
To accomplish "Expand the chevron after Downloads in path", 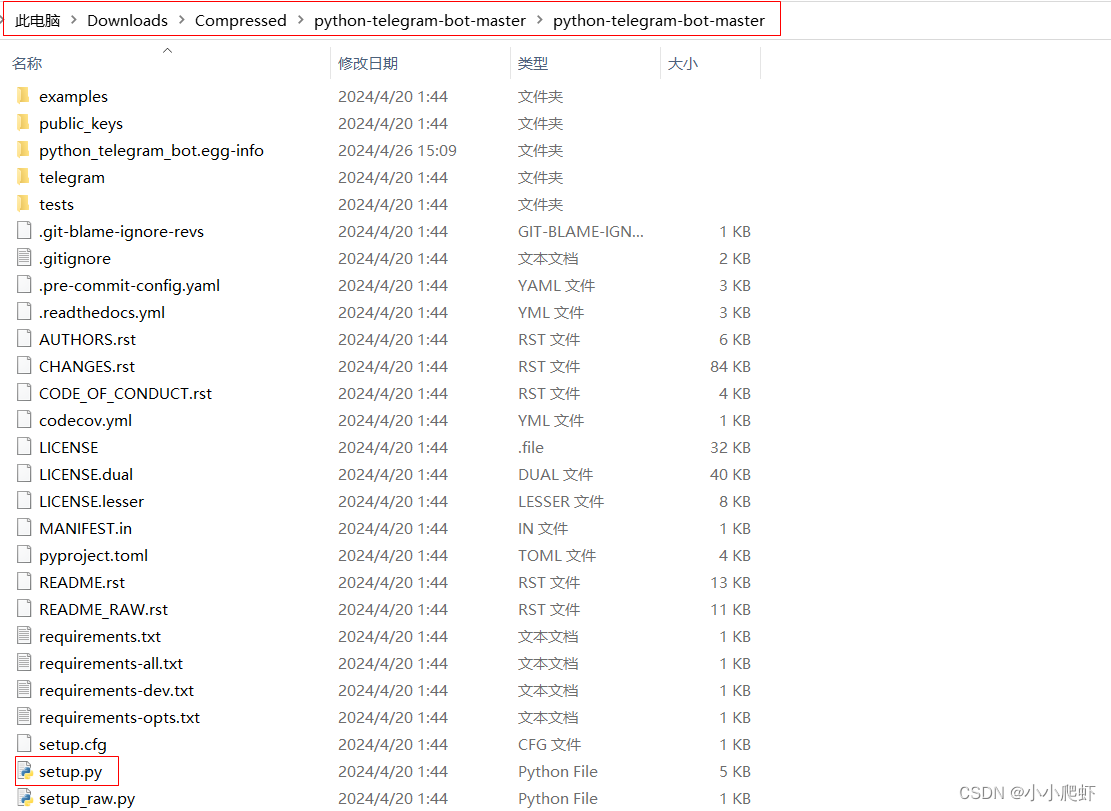I will point(181,20).
